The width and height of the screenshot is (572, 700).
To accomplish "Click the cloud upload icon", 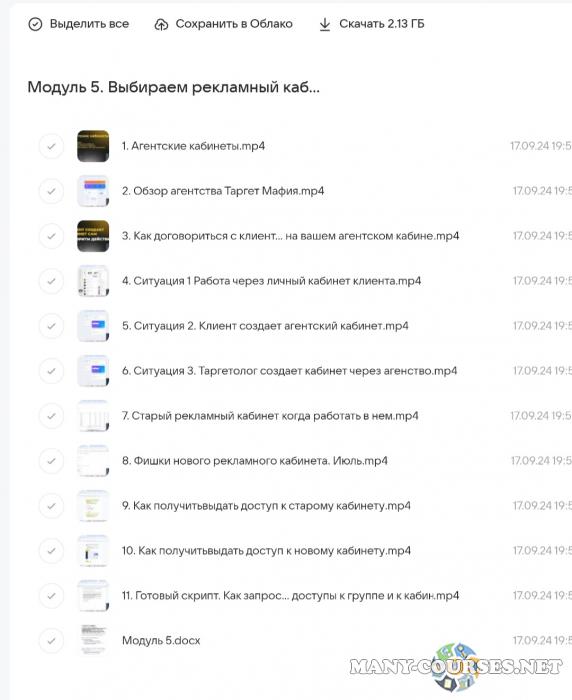I will (x=161, y=24).
